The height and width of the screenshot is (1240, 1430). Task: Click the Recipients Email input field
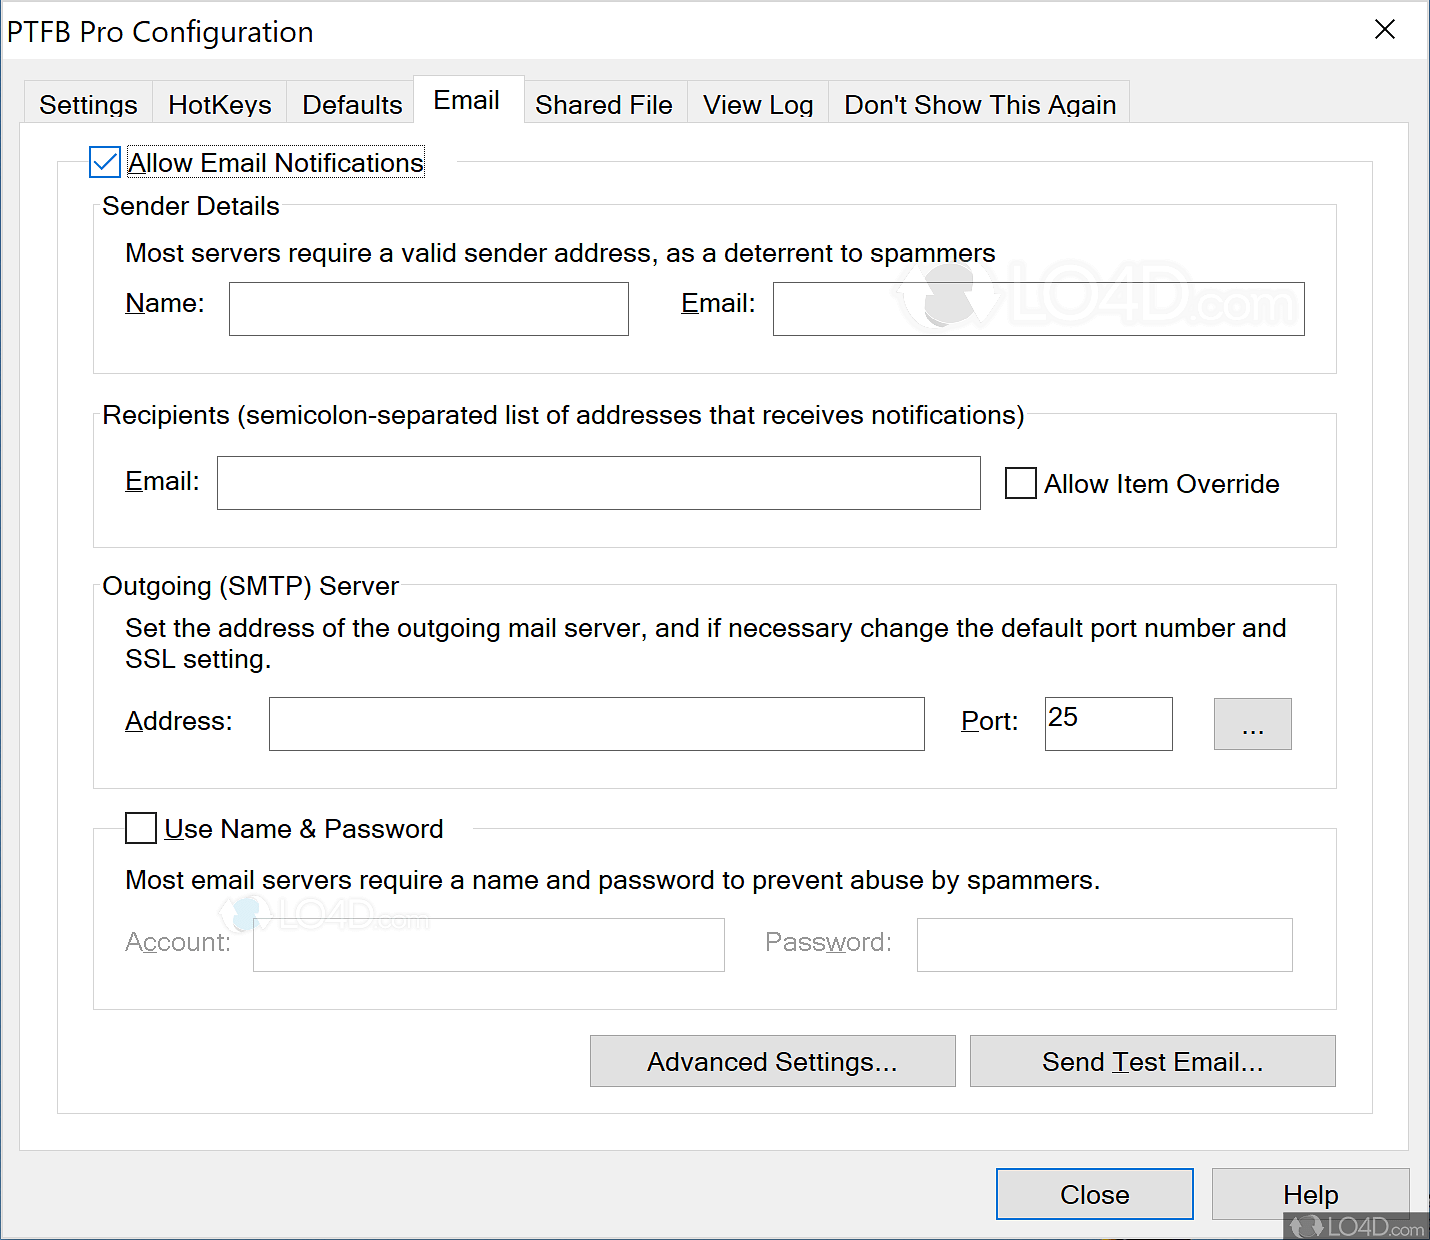coord(599,483)
